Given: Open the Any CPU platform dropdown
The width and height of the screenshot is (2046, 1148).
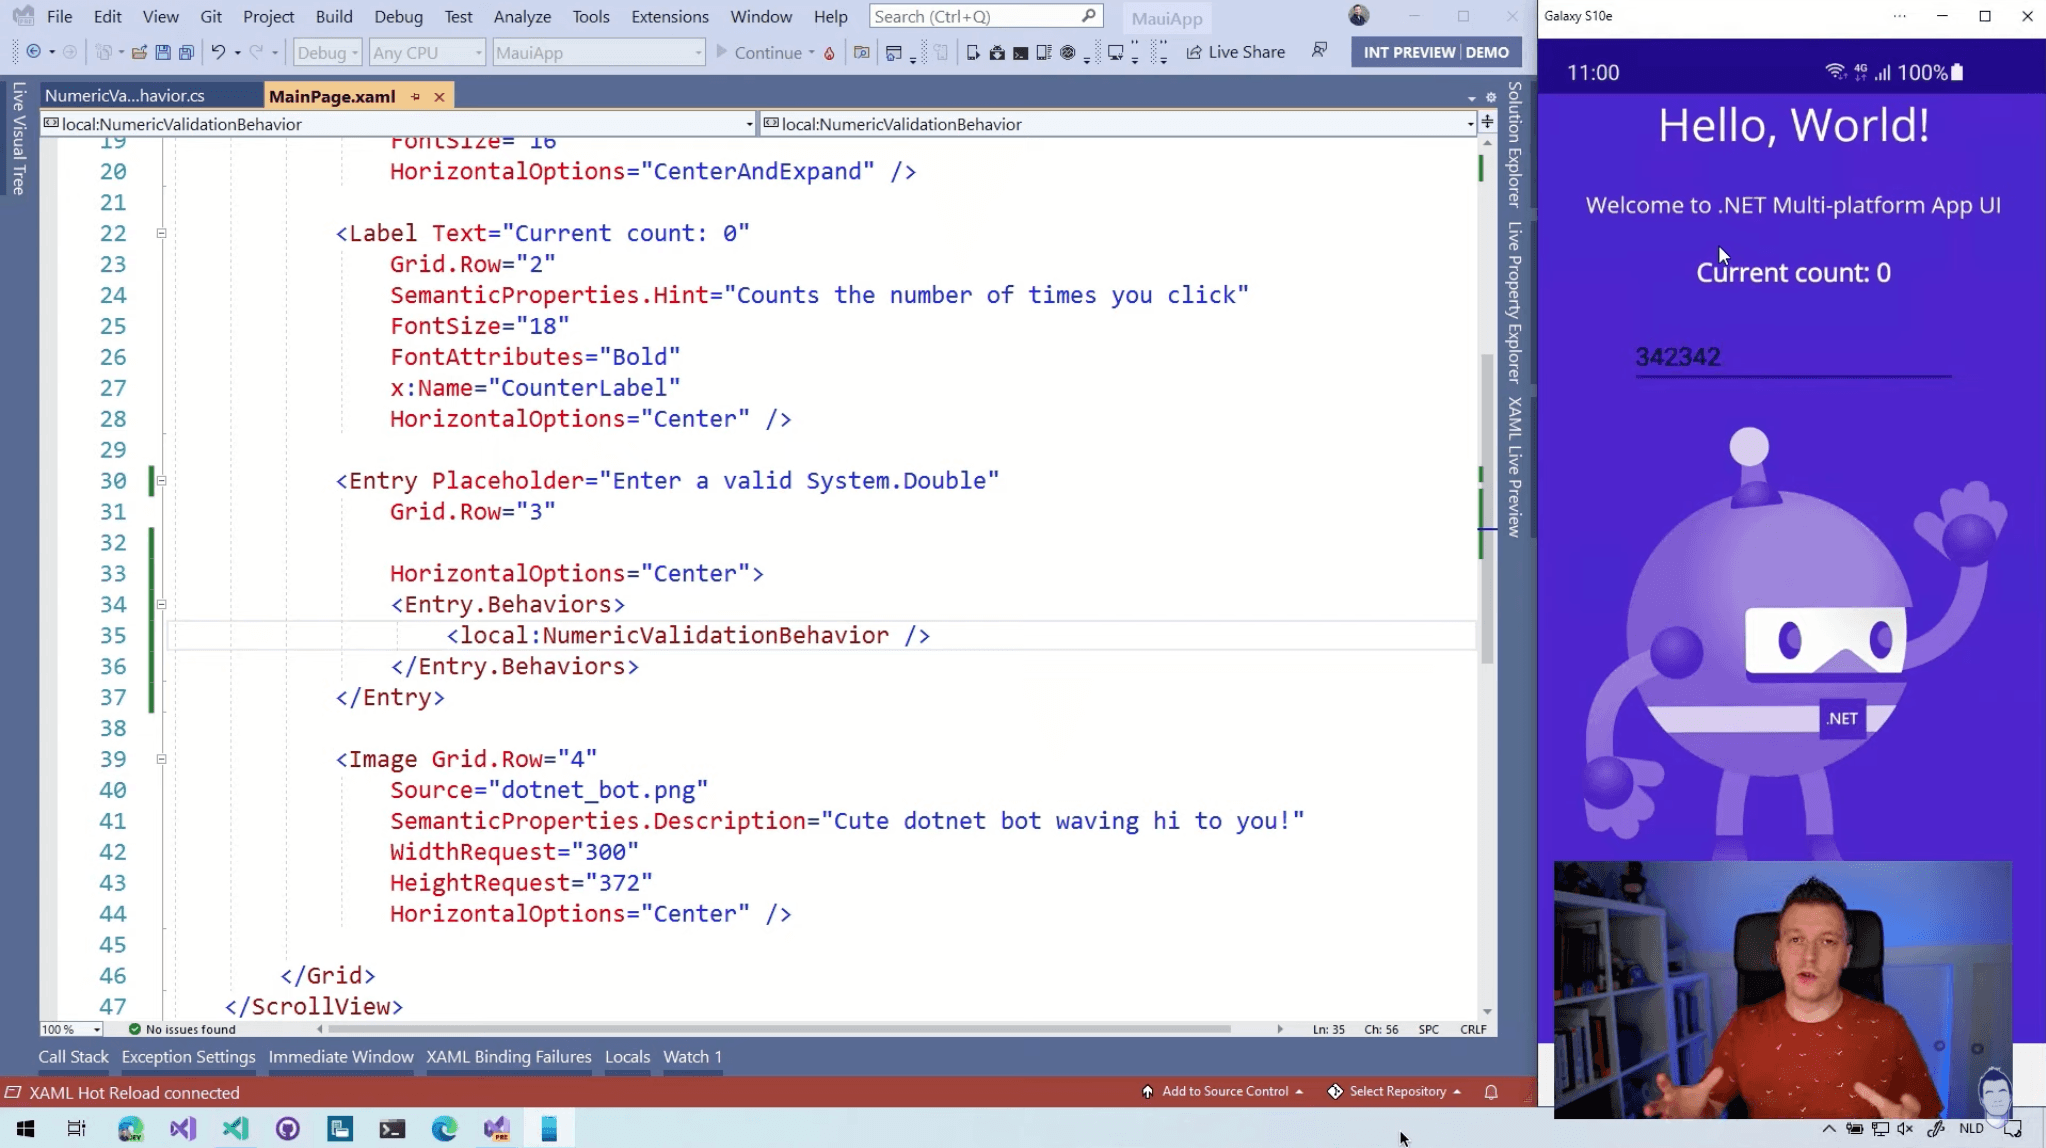Looking at the screenshot, I should pyautogui.click(x=427, y=52).
